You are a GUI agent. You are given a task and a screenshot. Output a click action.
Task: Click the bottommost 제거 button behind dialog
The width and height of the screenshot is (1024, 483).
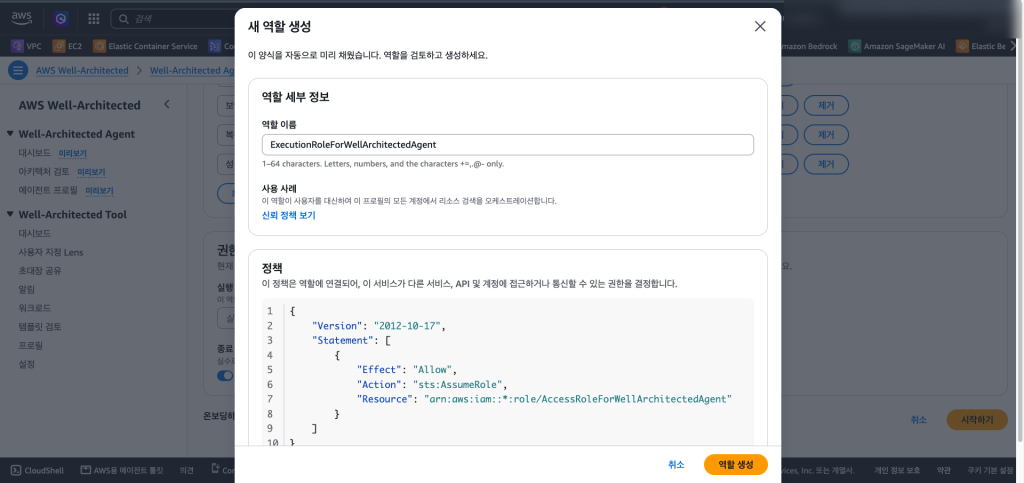point(825,164)
